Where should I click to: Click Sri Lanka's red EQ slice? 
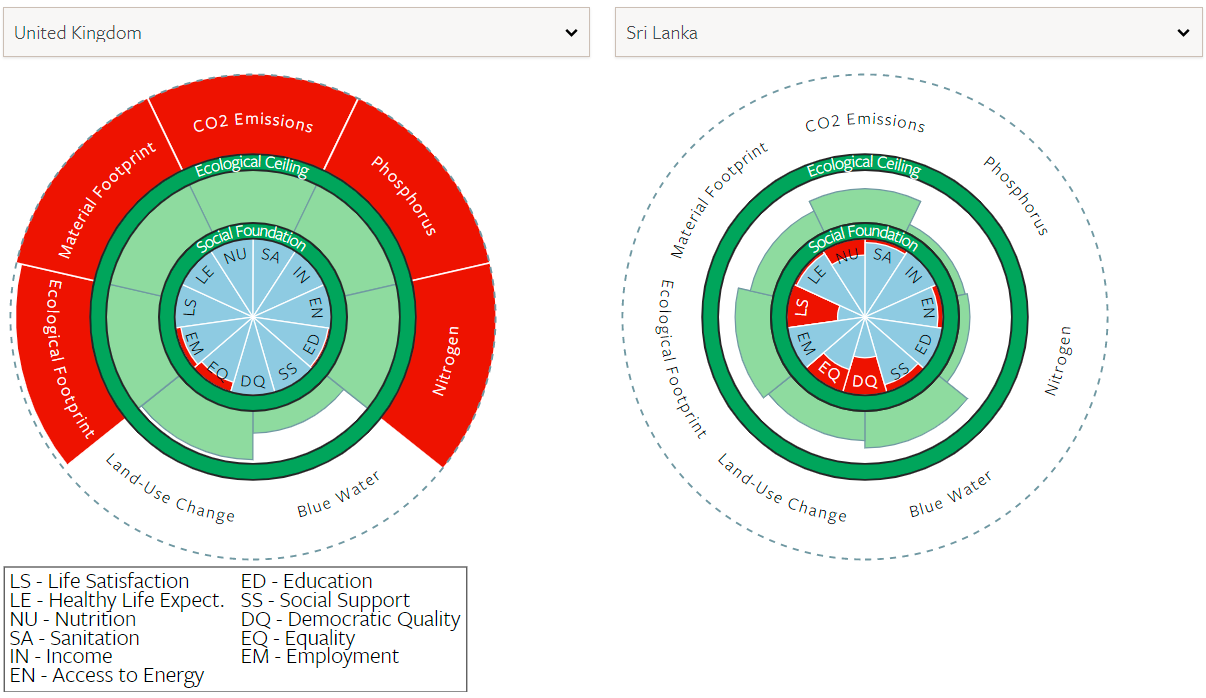[x=829, y=370]
